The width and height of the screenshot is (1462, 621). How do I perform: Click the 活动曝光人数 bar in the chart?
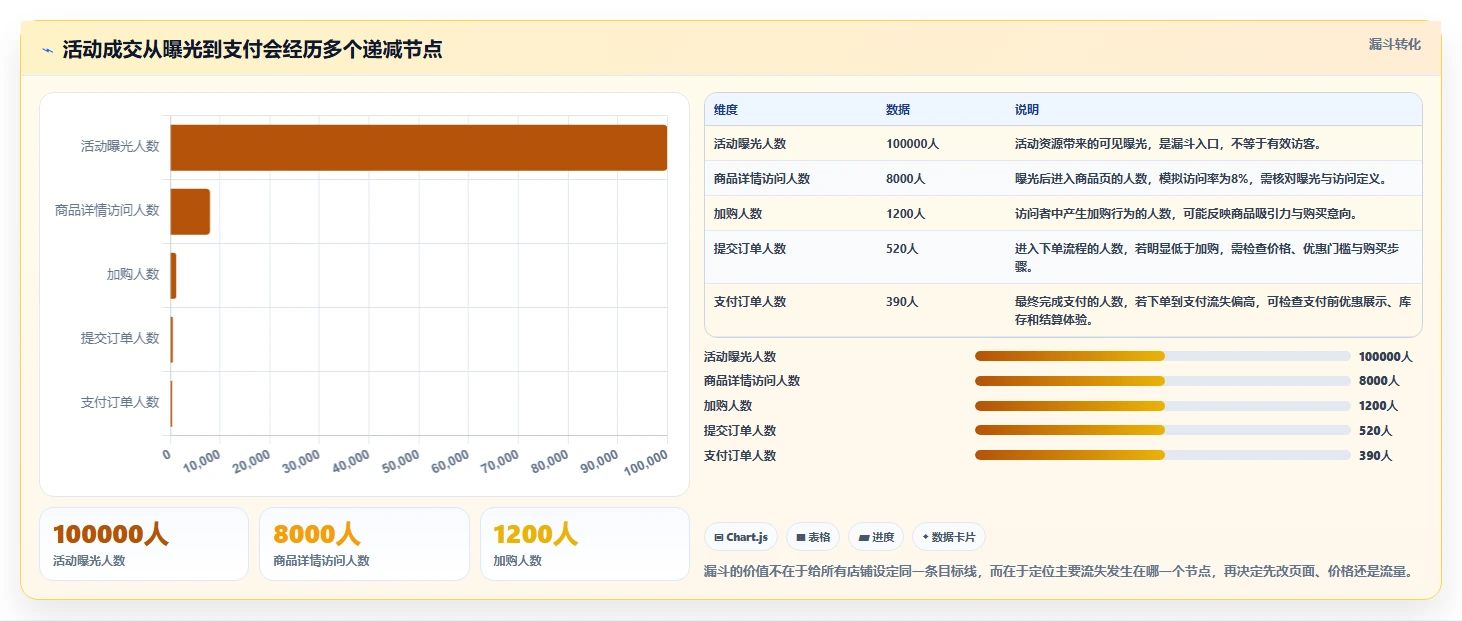418,147
